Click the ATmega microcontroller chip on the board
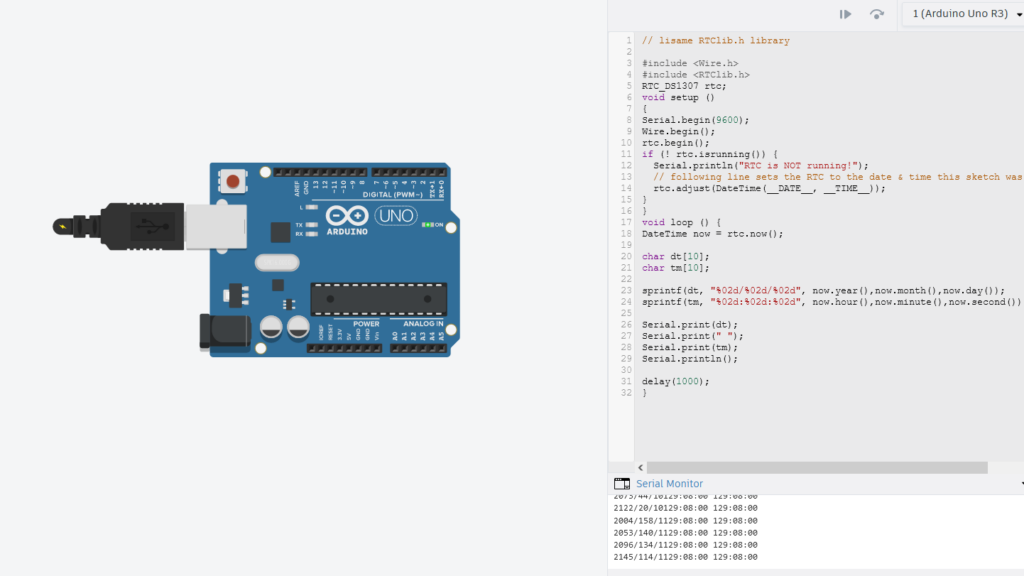 click(x=379, y=299)
